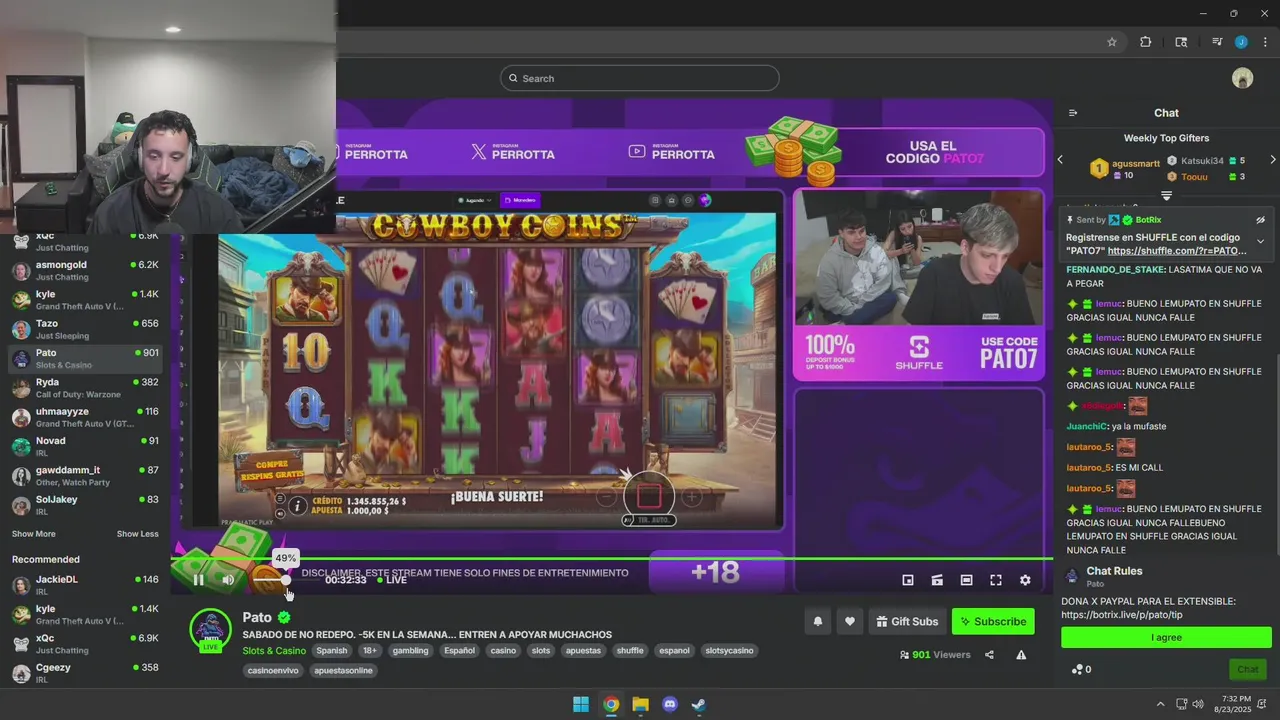Open the user account avatar menu

1242,78
